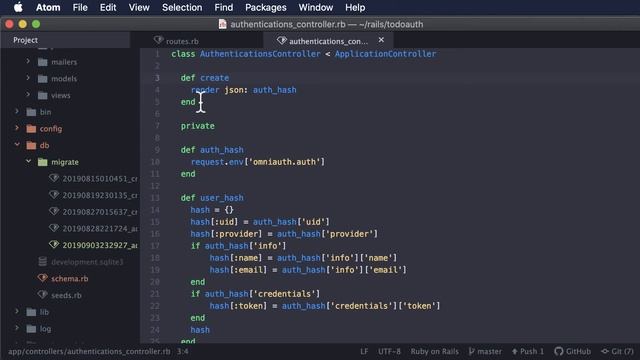640x360 pixels.
Task: Click the GitHub octocat status icon
Action: 558,351
